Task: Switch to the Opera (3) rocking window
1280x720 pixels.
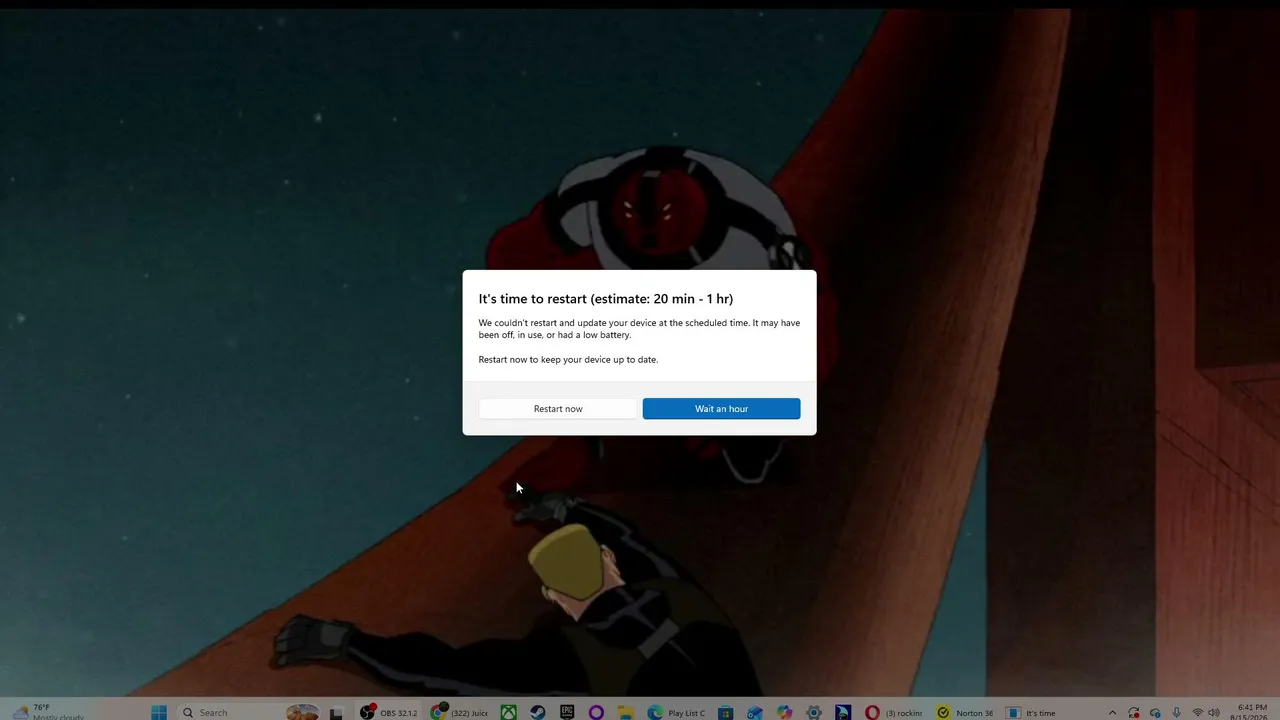Action: pos(894,712)
